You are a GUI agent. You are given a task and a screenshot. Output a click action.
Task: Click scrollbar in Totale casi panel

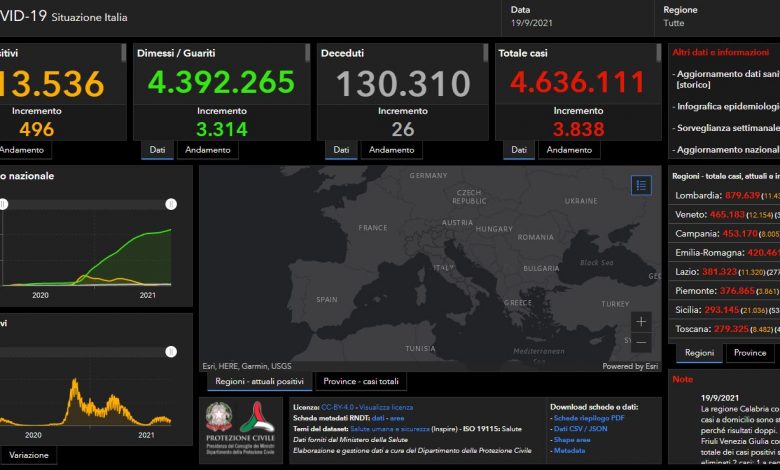[x=660, y=52]
